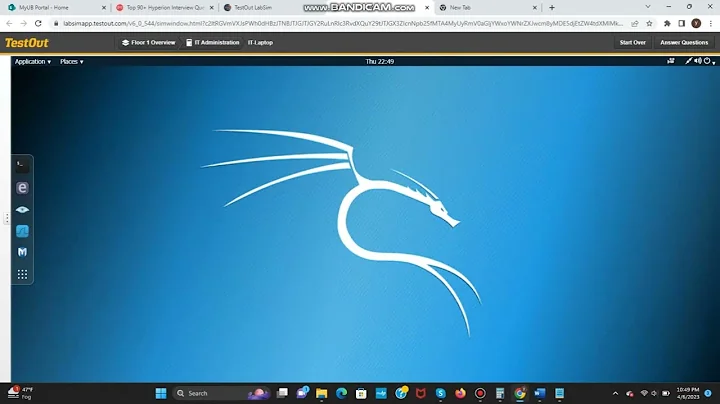This screenshot has height=404, width=720.
Task: Open the Windows Start menu
Action: [x=161, y=393]
